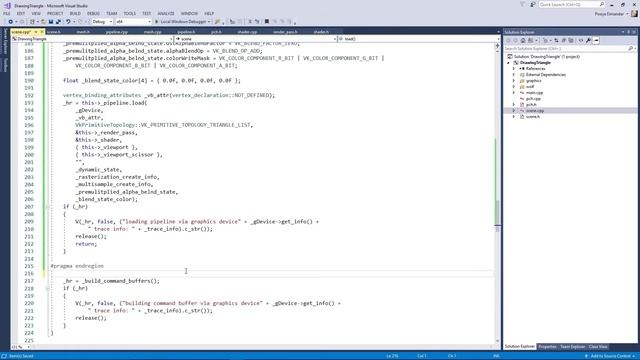Viewport: 640px width, 360px height.
Task: Click the Solution Explorer Forward icon
Action: point(516,40)
